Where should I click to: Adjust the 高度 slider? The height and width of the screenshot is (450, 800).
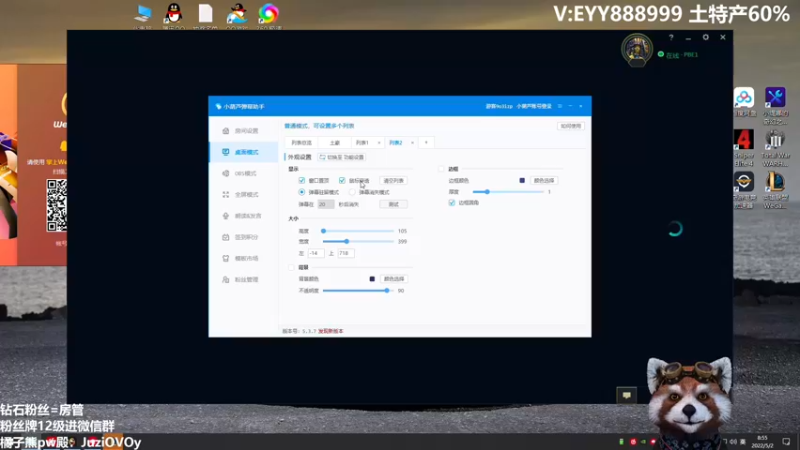click(x=358, y=231)
